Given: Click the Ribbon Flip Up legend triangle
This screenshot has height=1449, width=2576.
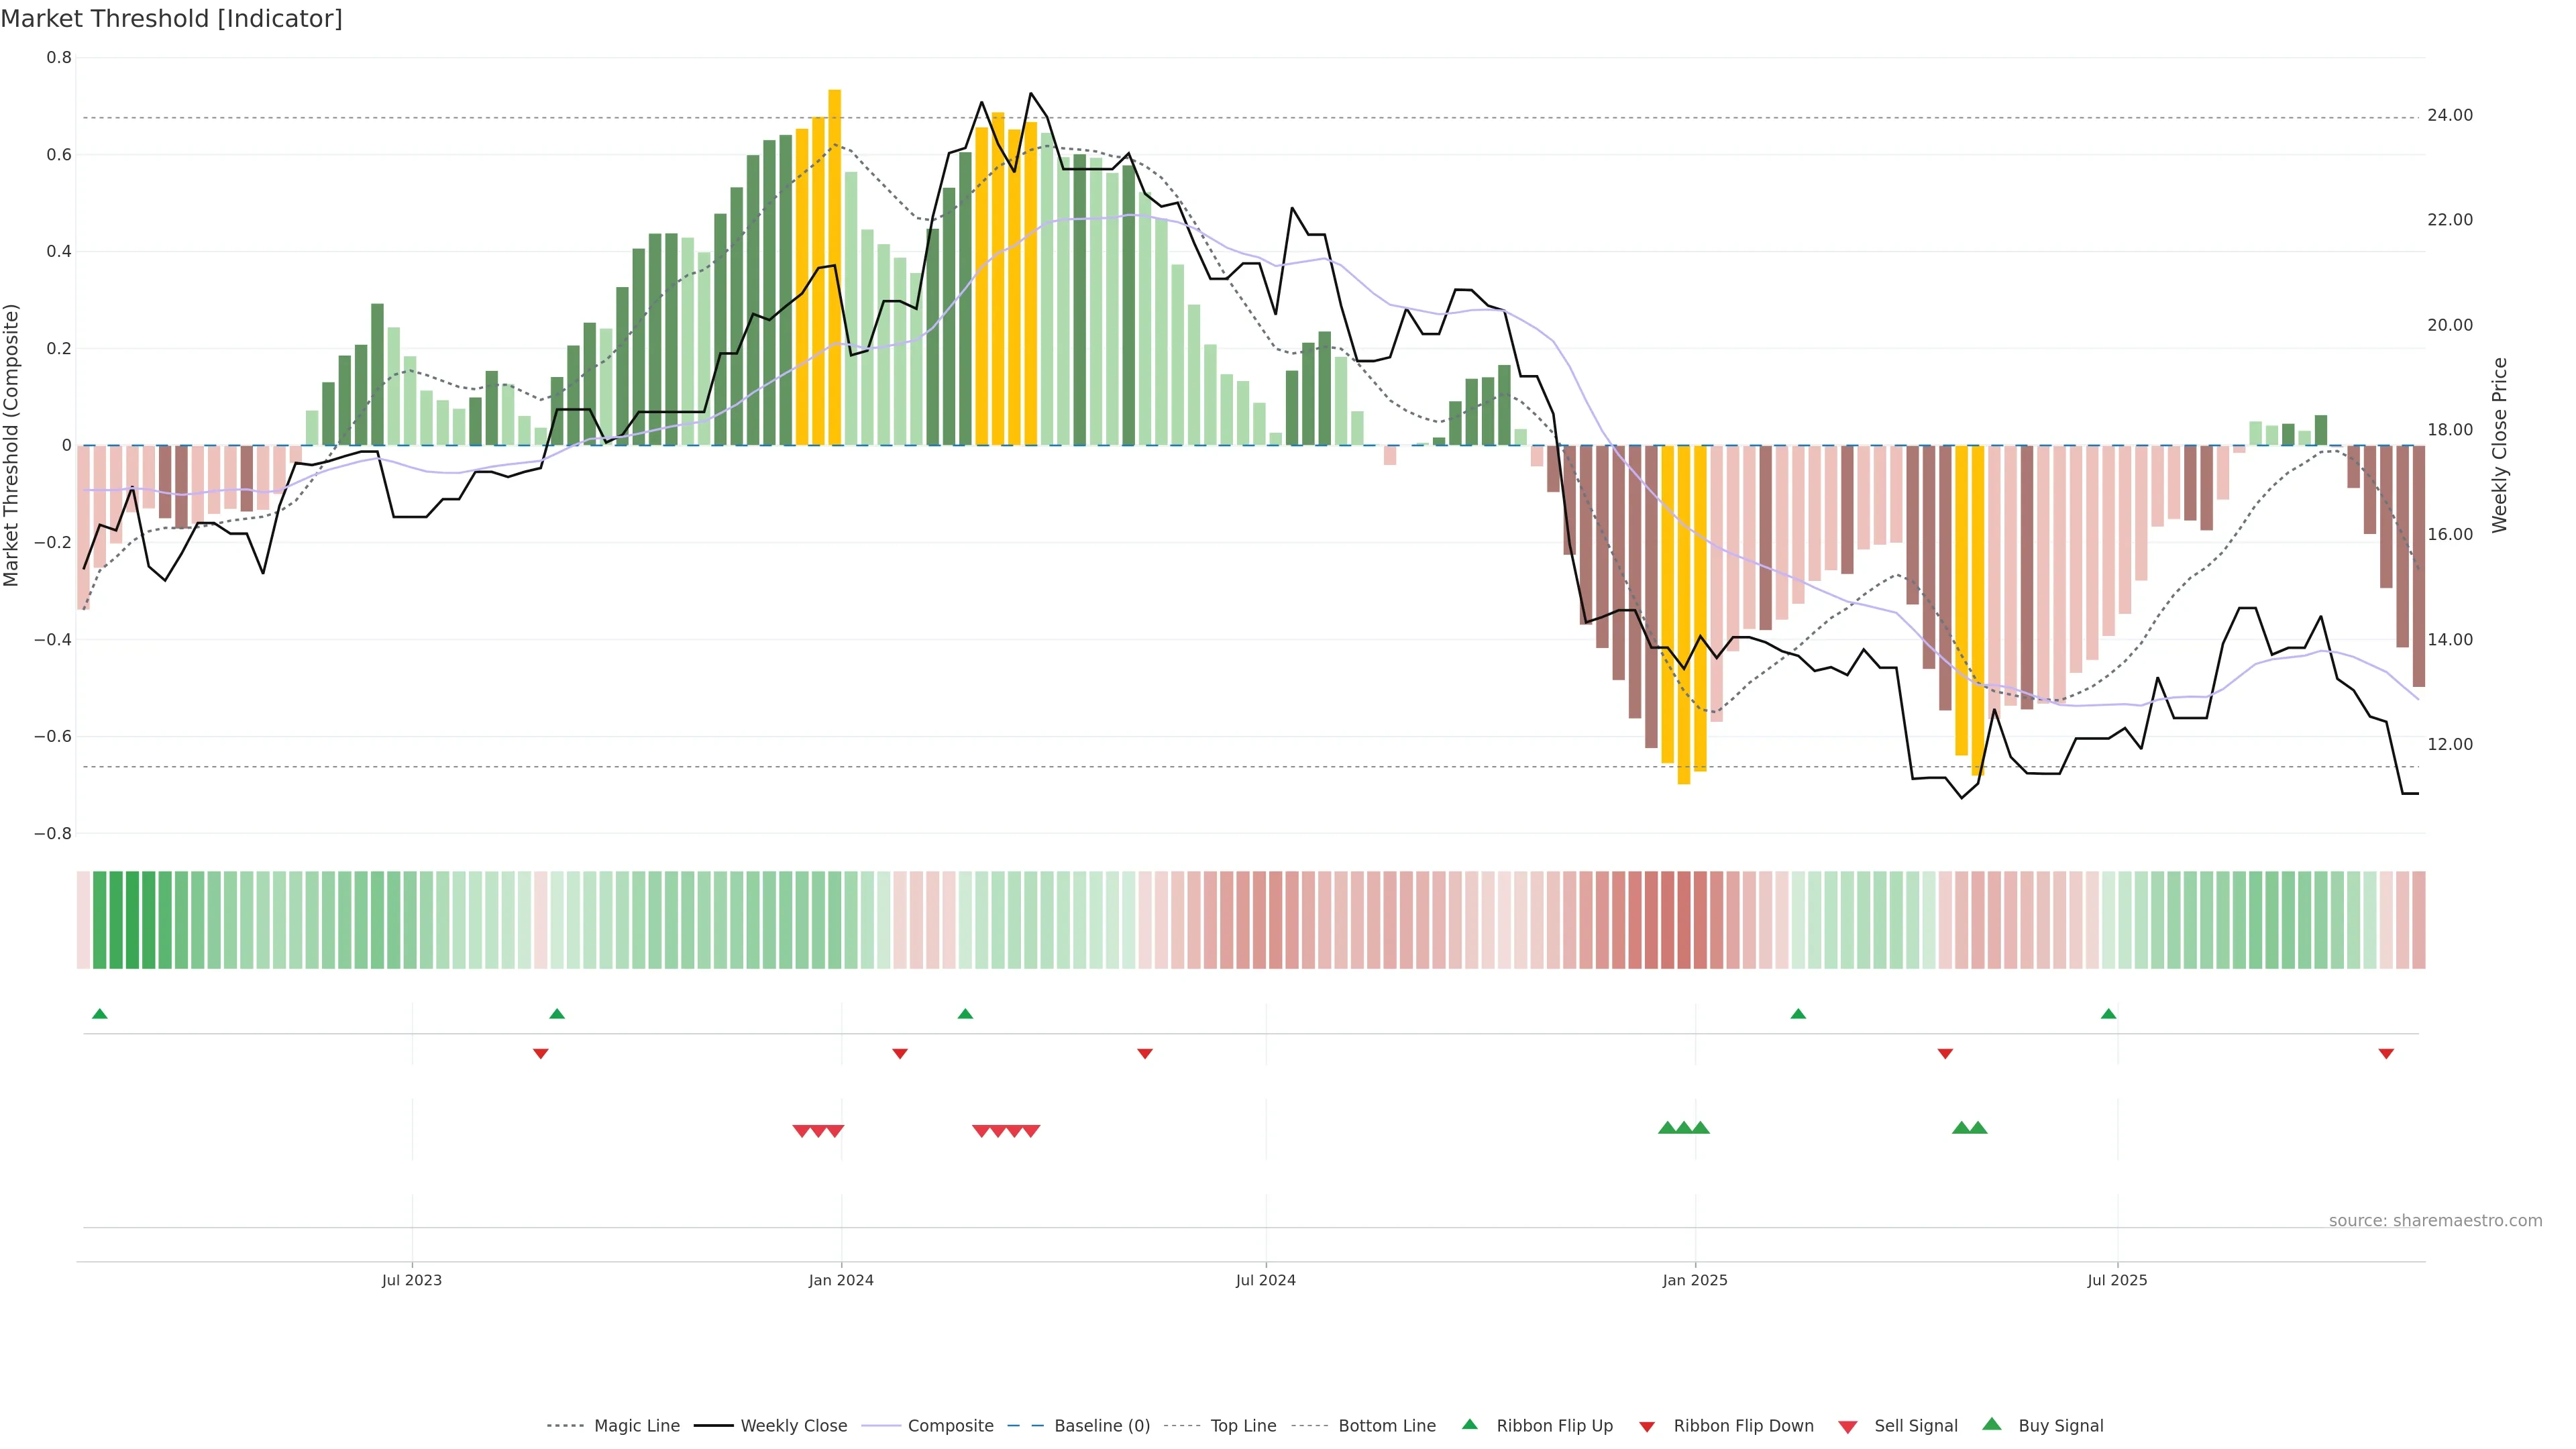Looking at the screenshot, I should tap(1469, 1424).
